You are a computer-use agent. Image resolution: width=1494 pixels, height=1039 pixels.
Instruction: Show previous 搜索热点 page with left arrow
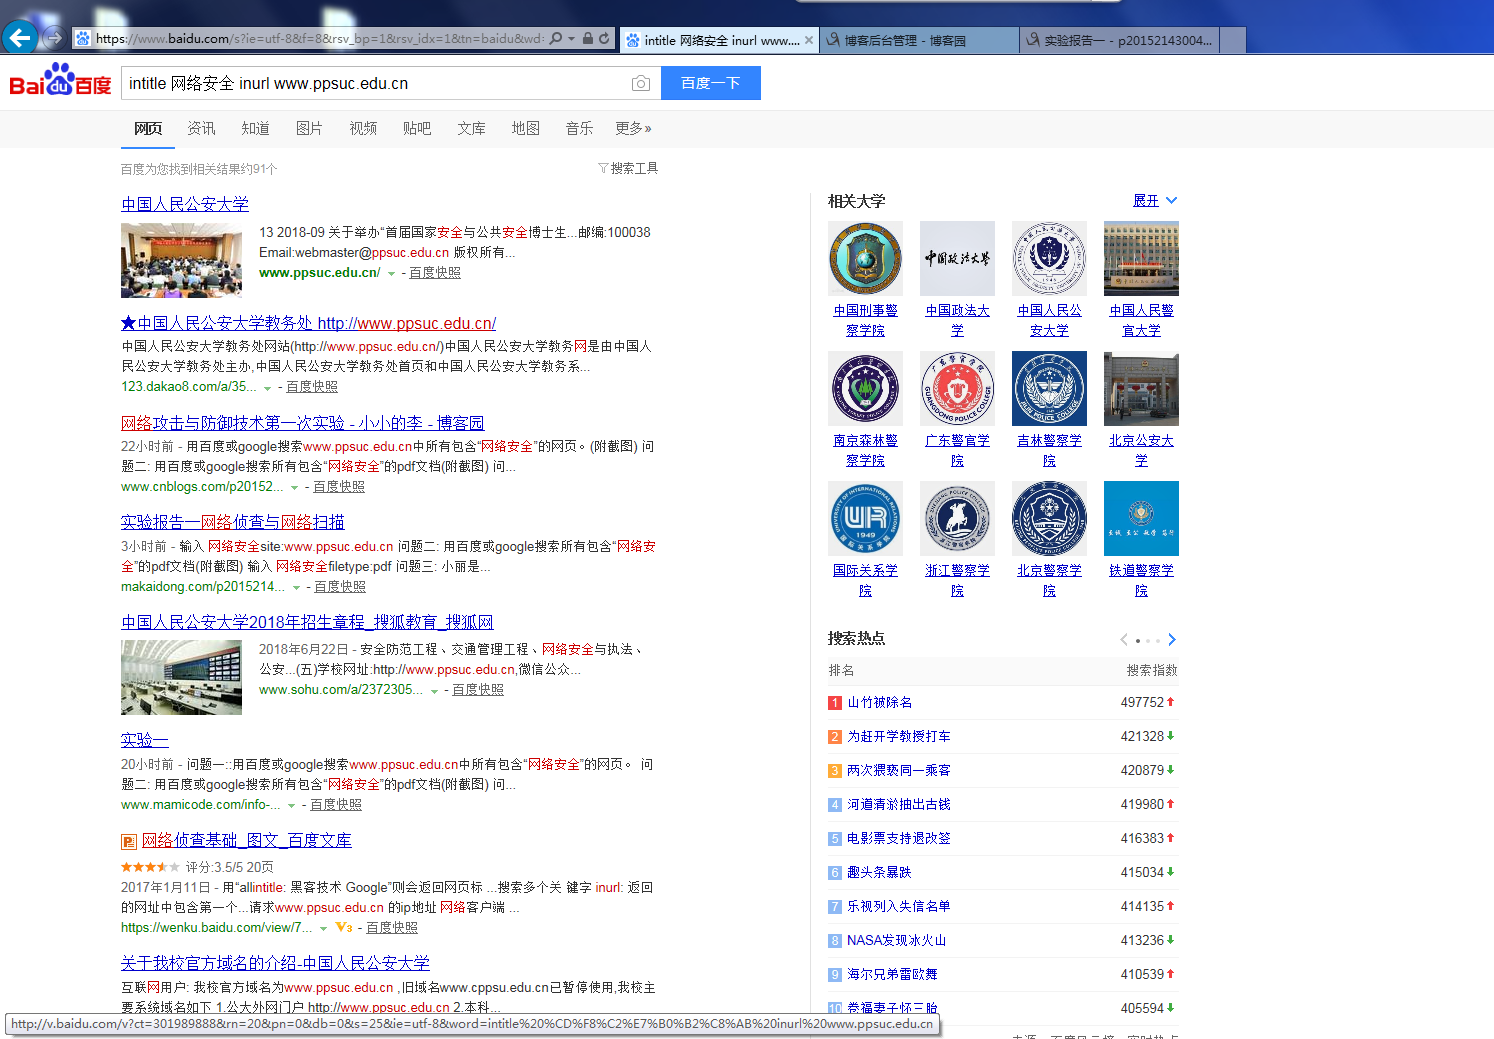1124,640
